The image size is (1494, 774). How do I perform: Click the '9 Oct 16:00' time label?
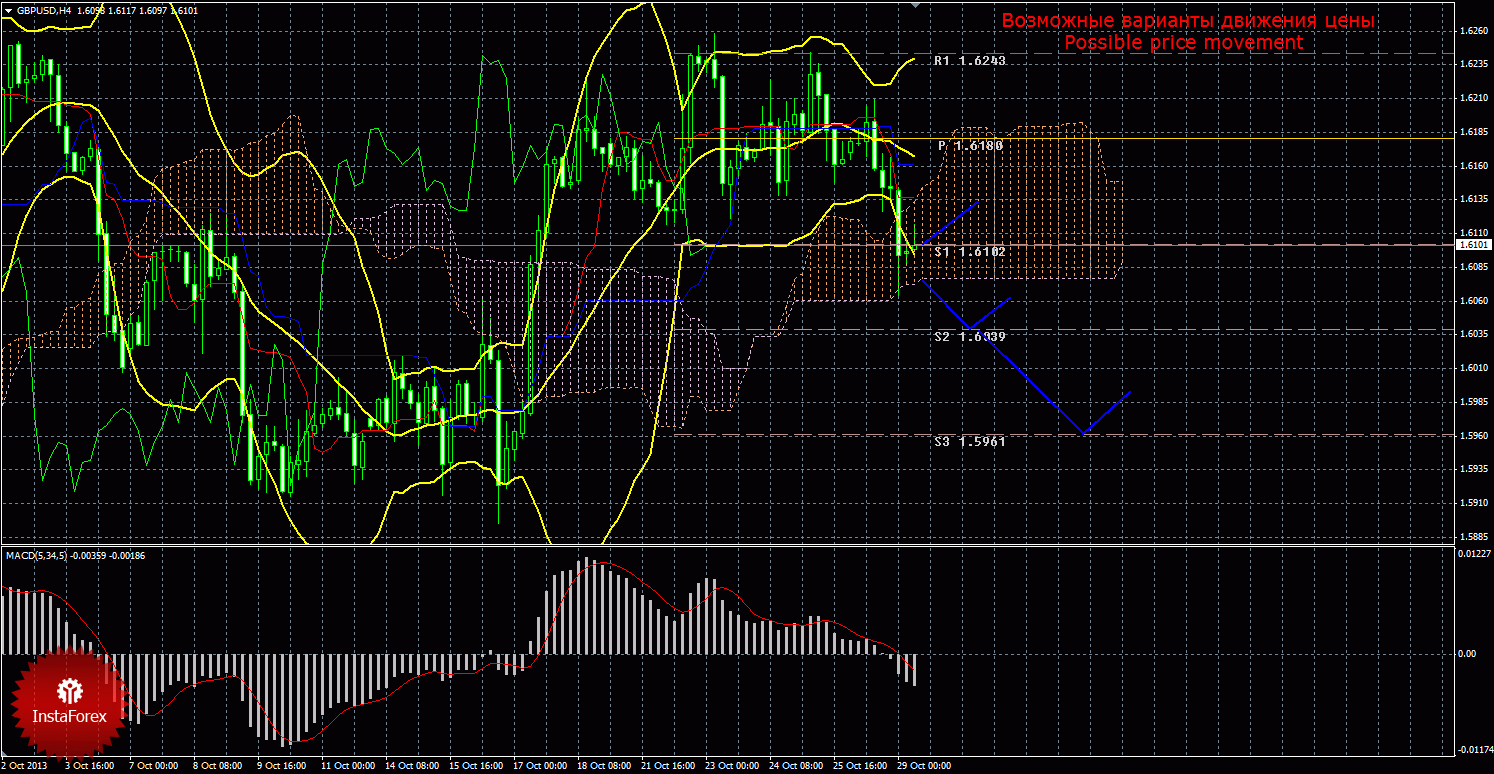tap(281, 766)
